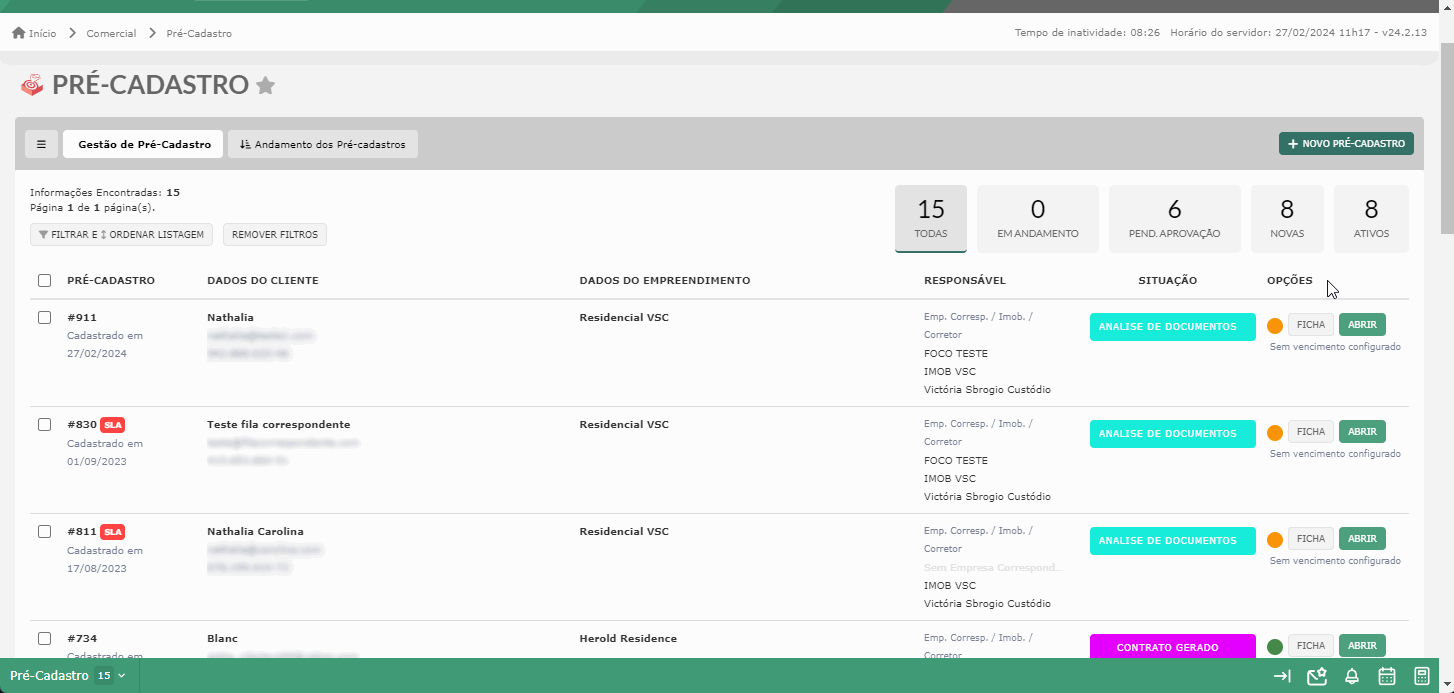Check the box for pré-cadastro #734
The height and width of the screenshot is (693, 1454).
(x=44, y=638)
